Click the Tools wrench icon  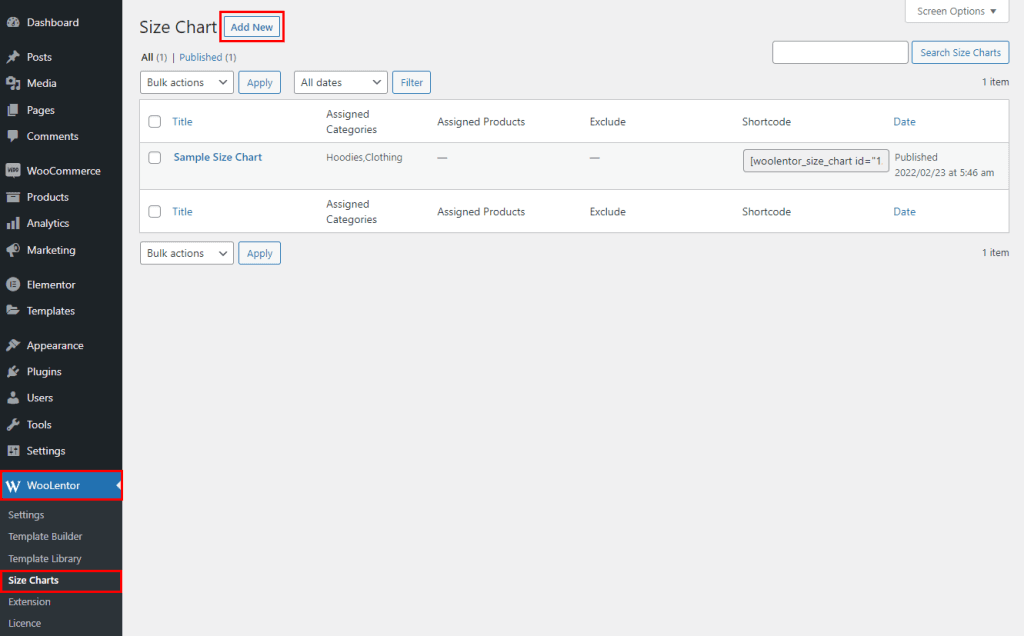point(12,424)
